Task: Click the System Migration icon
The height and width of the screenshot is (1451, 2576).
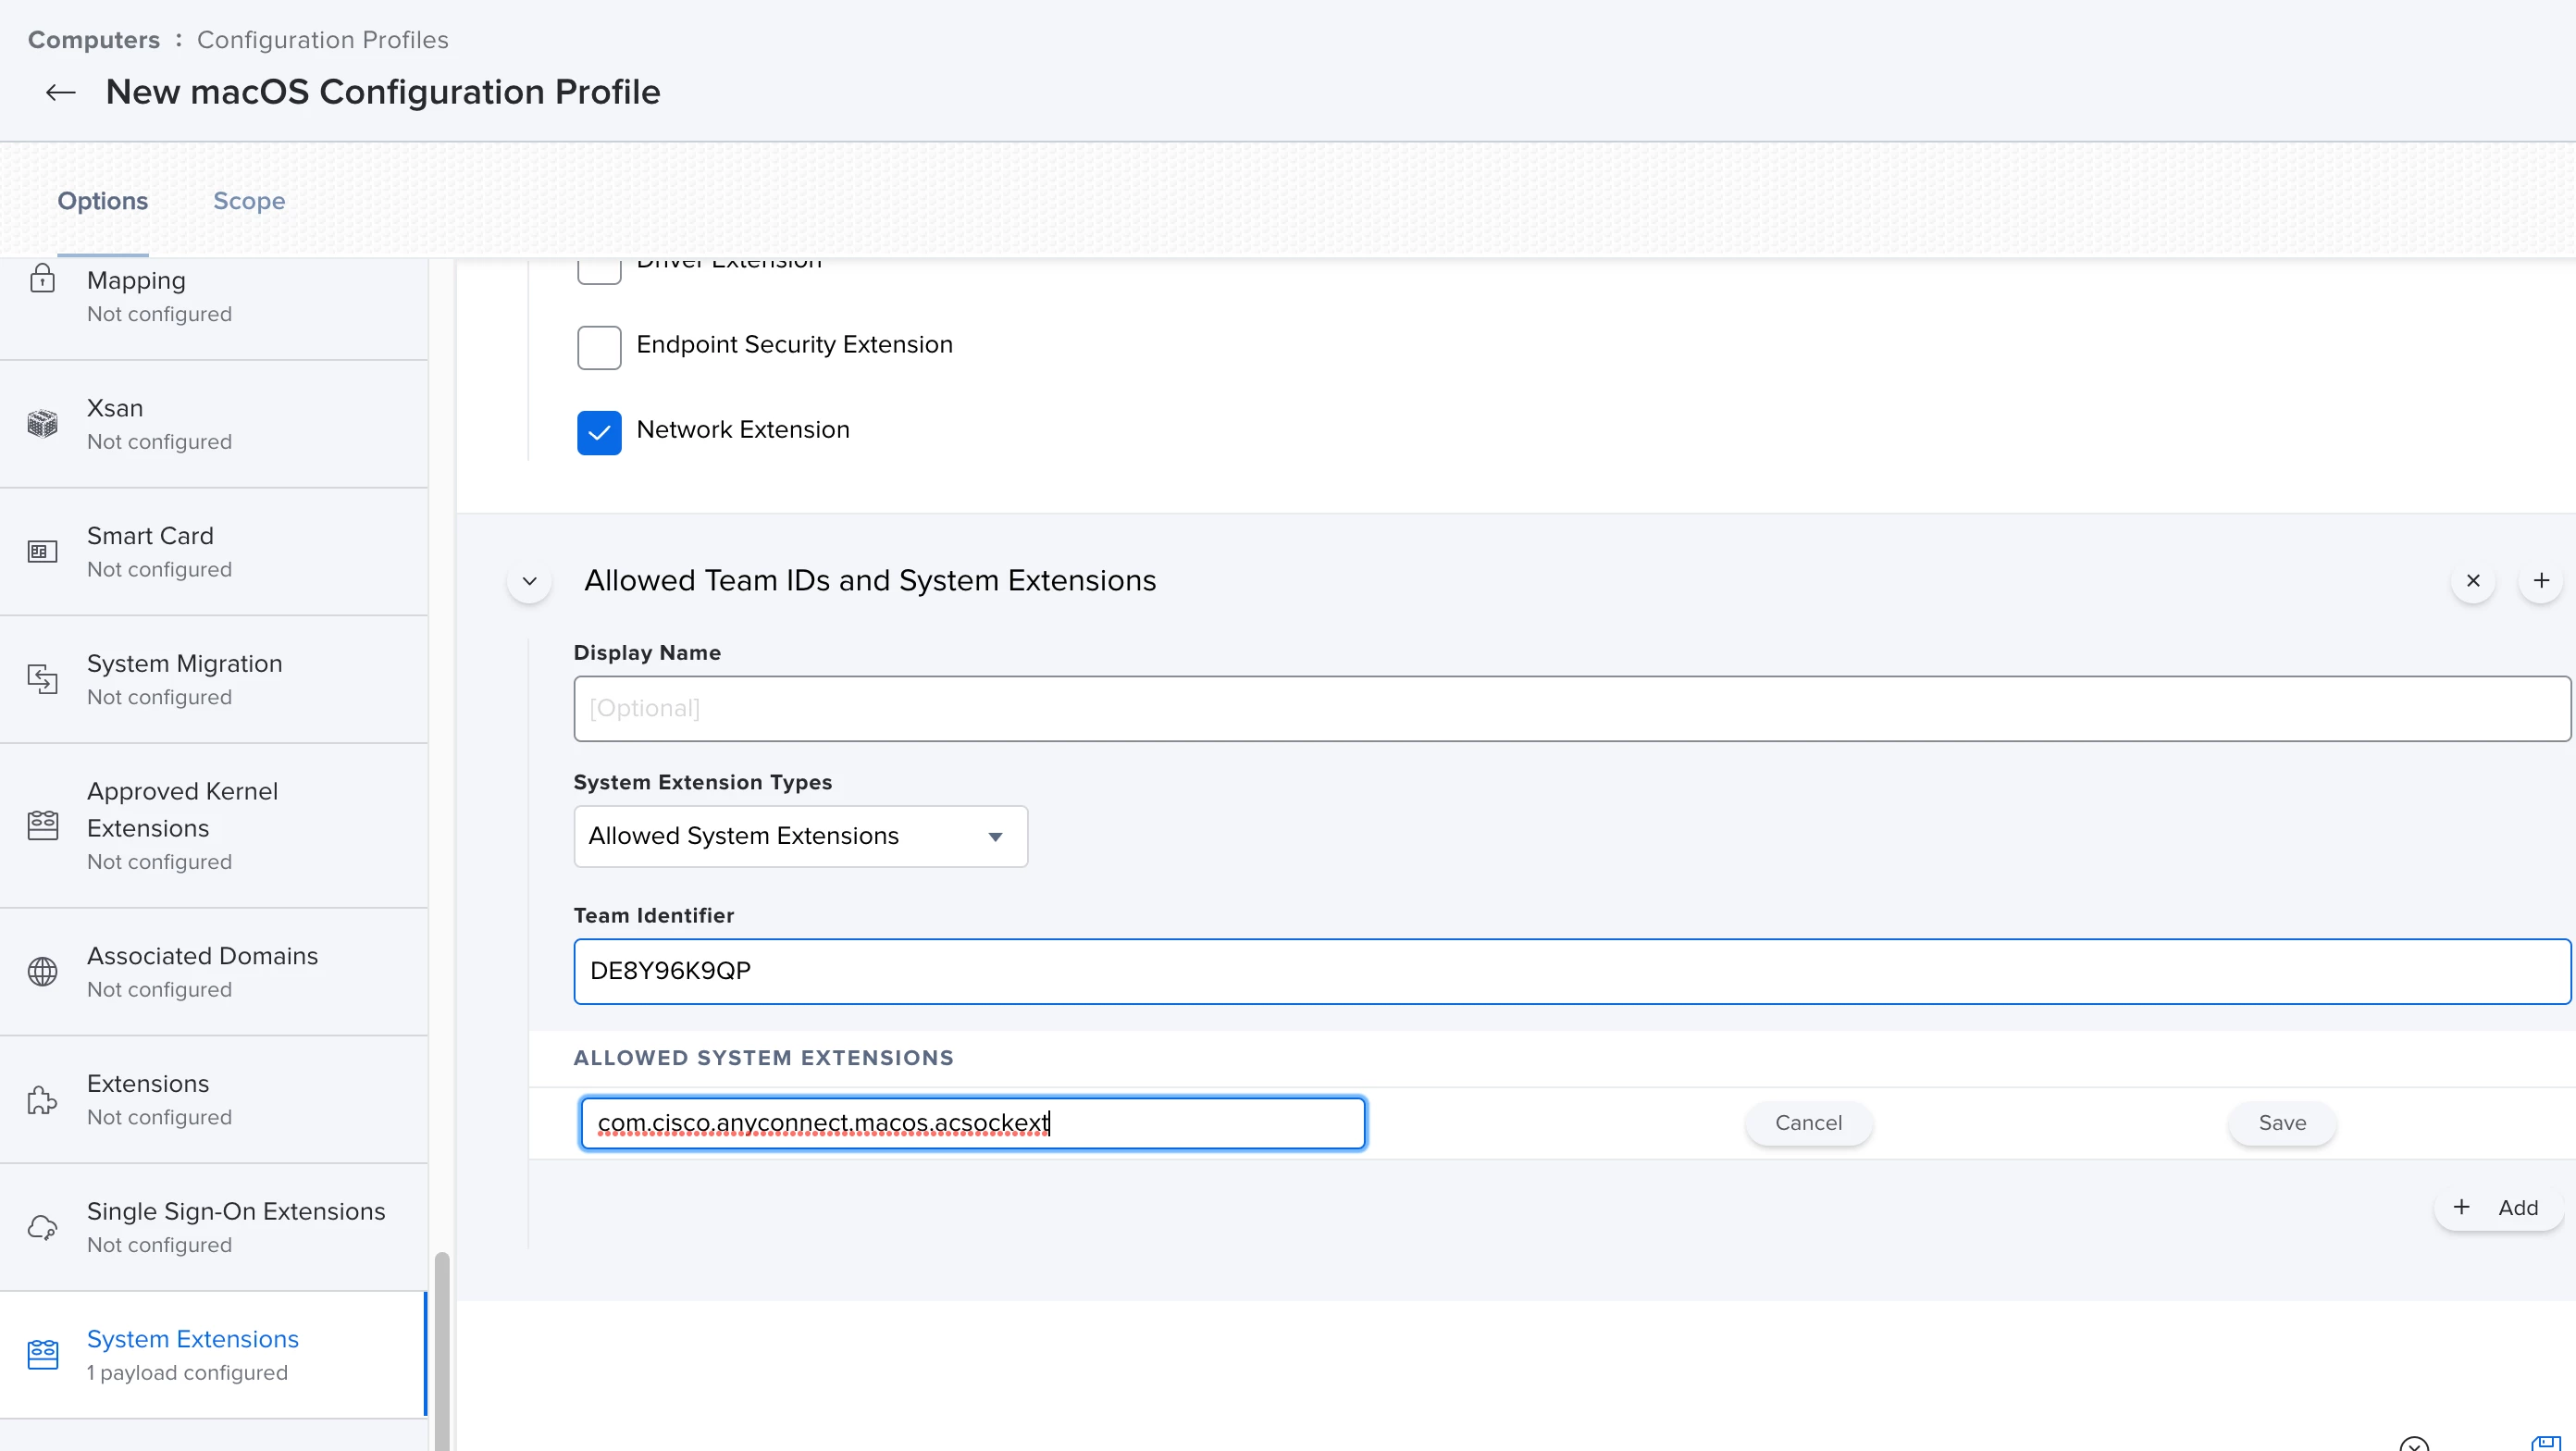Action: pos(42,679)
